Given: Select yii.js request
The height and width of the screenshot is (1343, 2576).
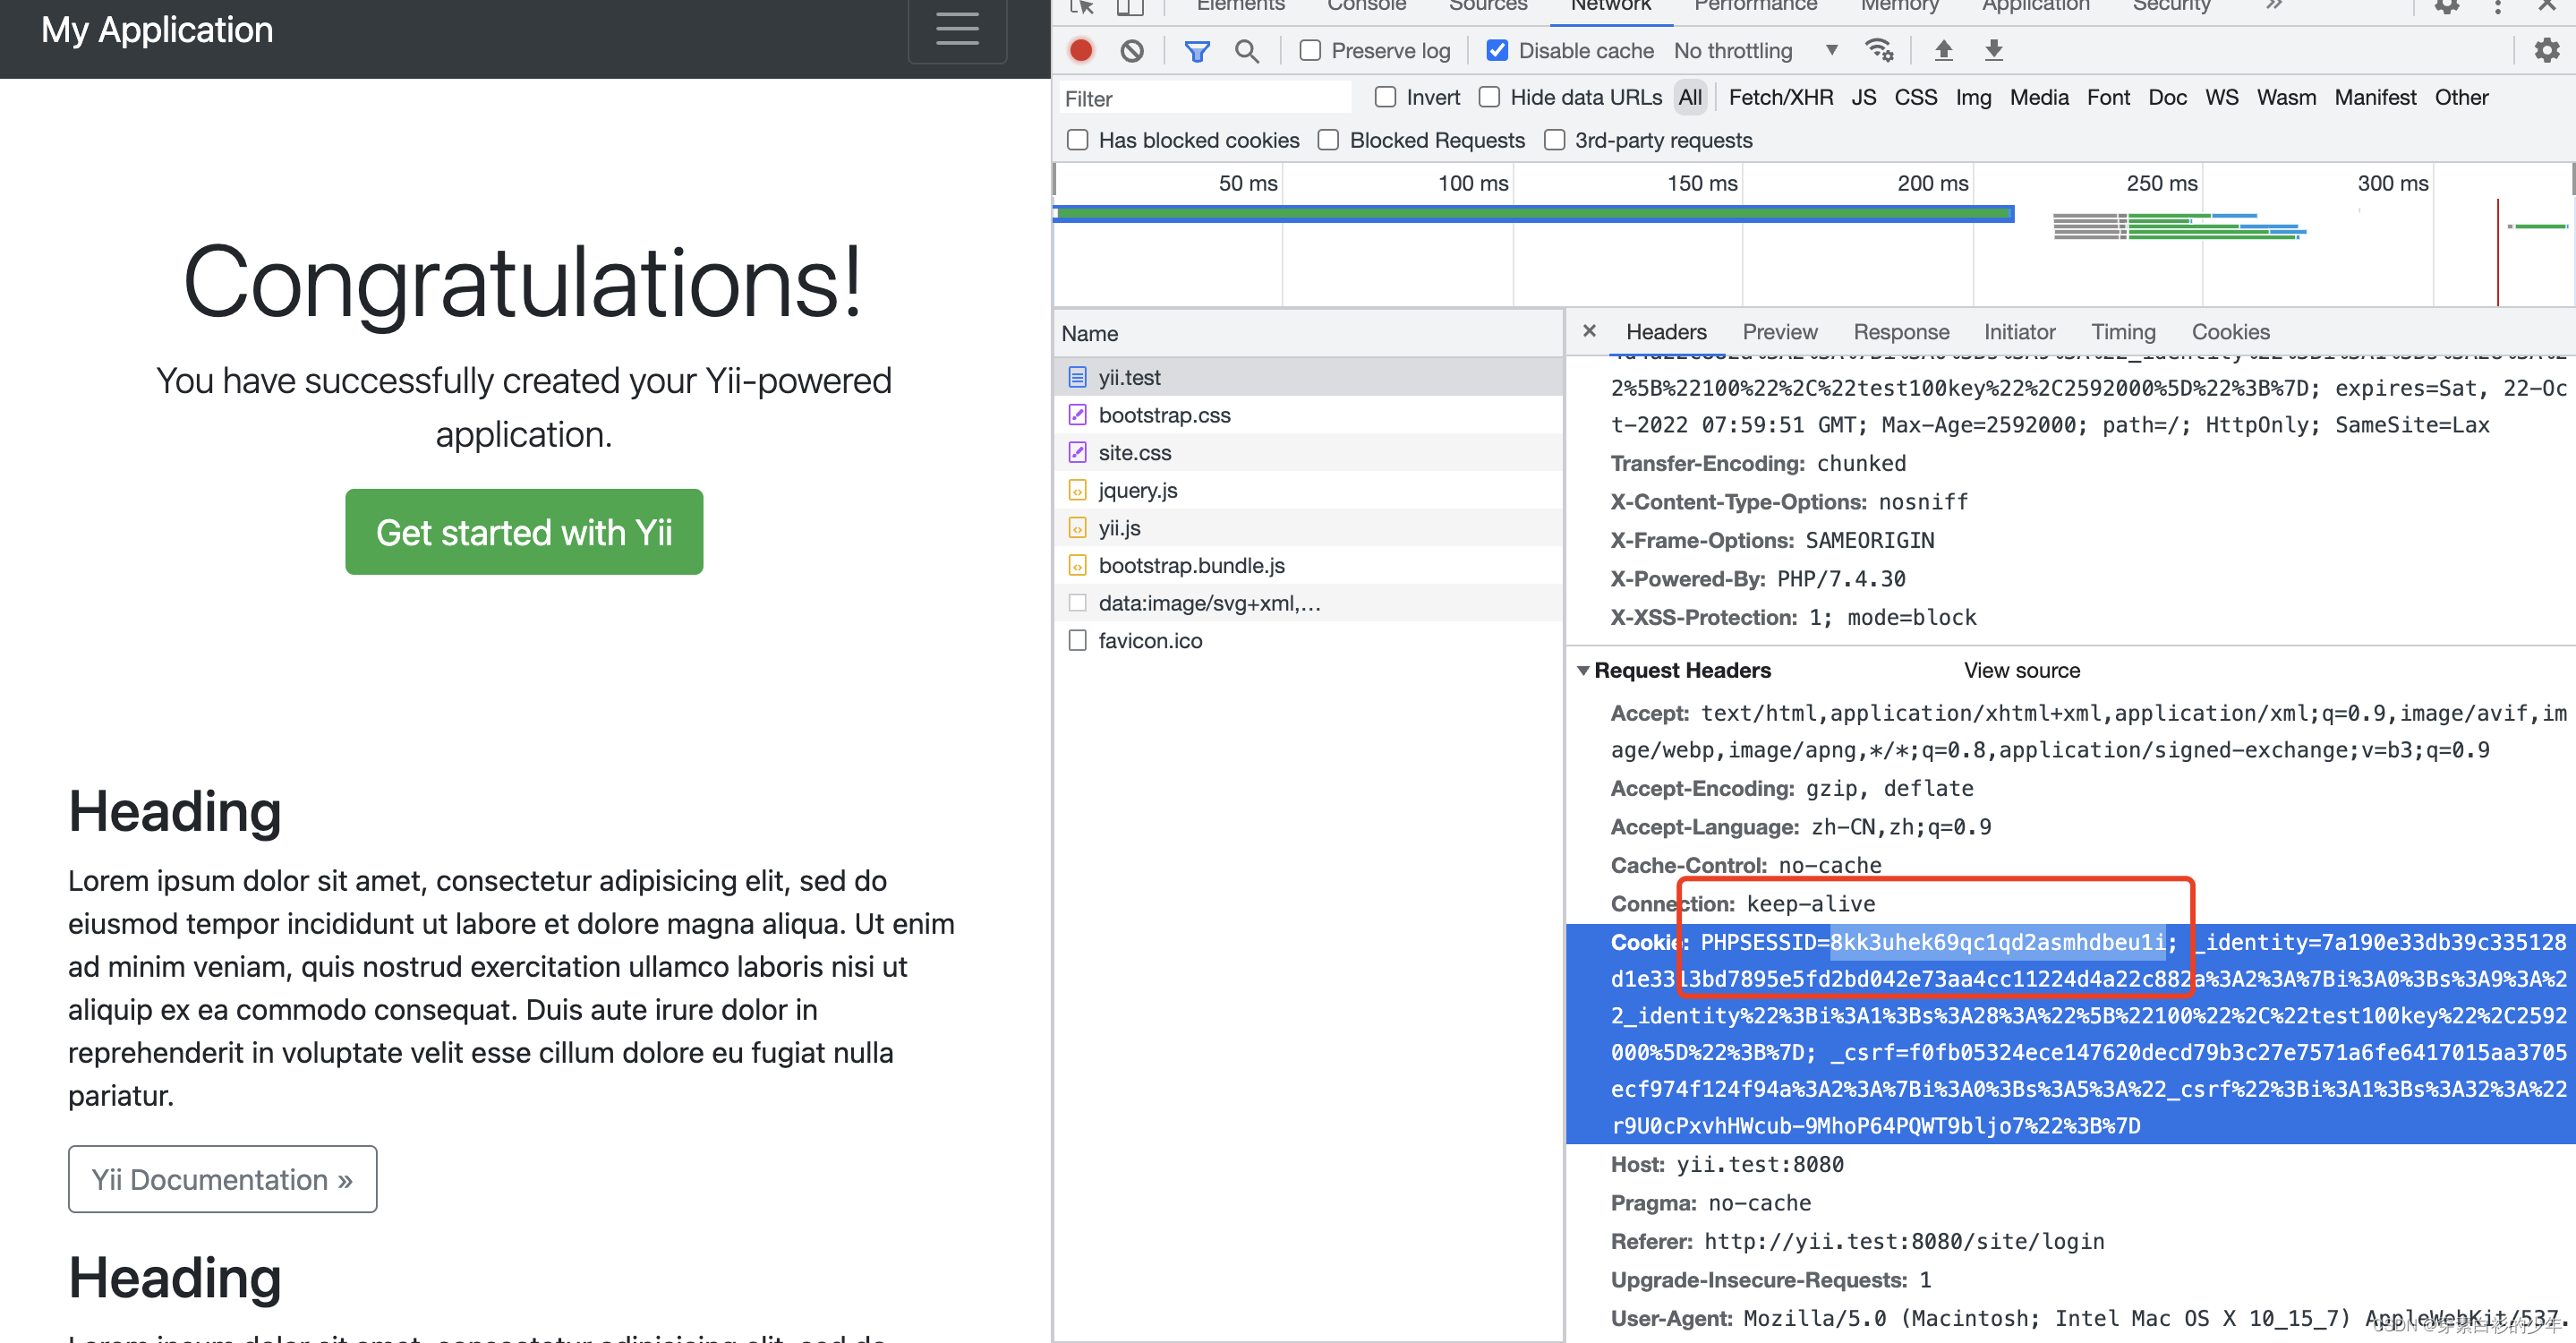Looking at the screenshot, I should (x=1308, y=528).
